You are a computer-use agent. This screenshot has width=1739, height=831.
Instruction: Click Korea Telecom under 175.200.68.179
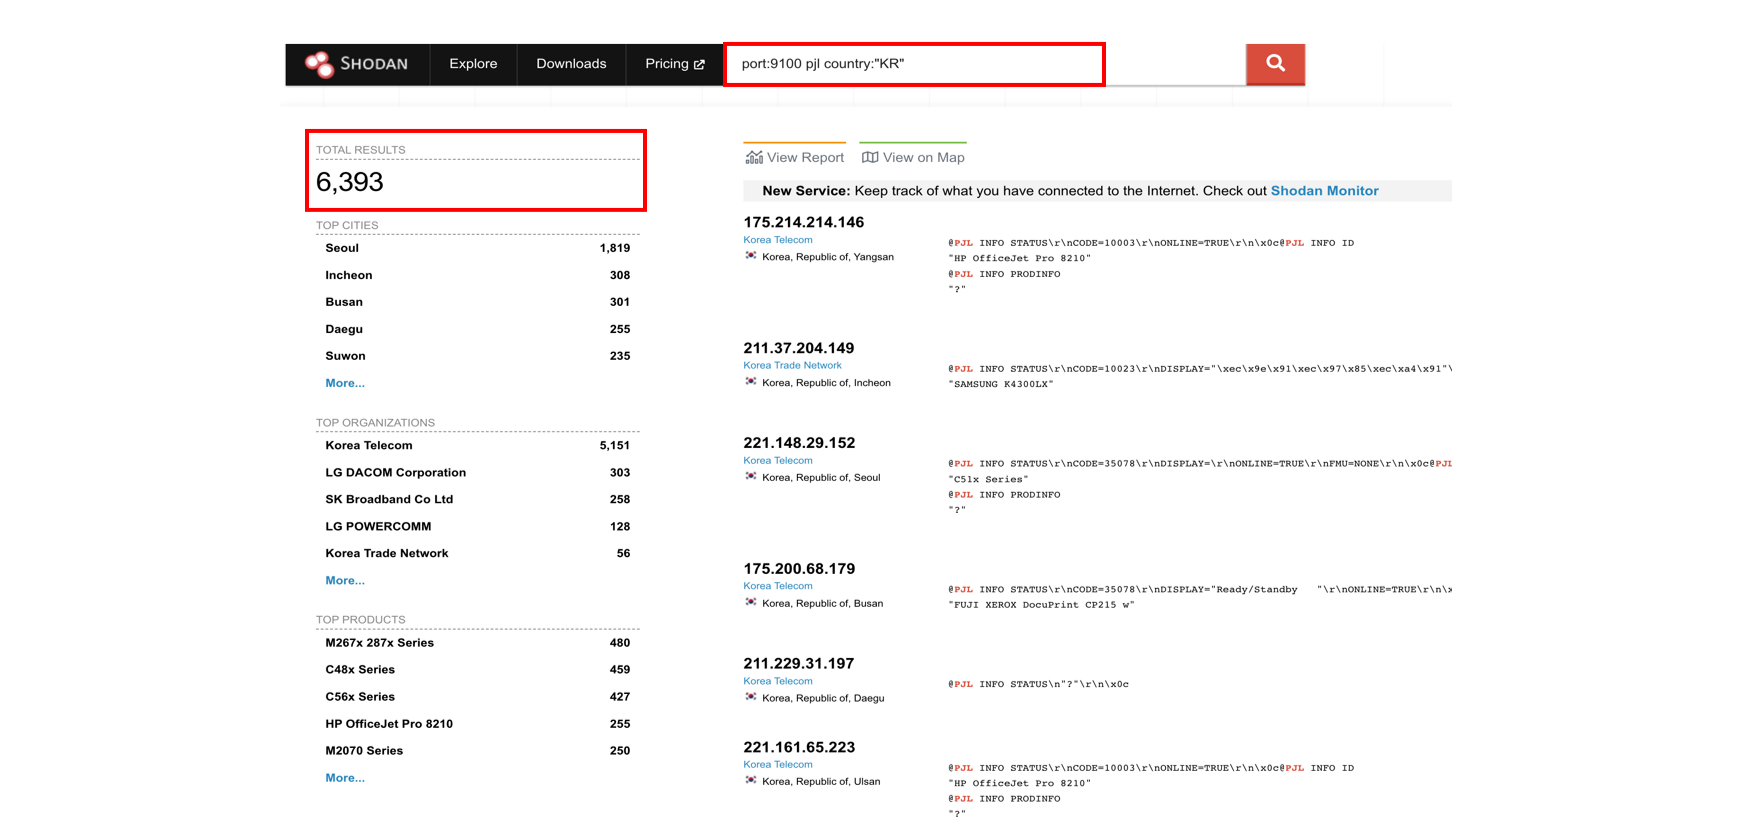[778, 586]
